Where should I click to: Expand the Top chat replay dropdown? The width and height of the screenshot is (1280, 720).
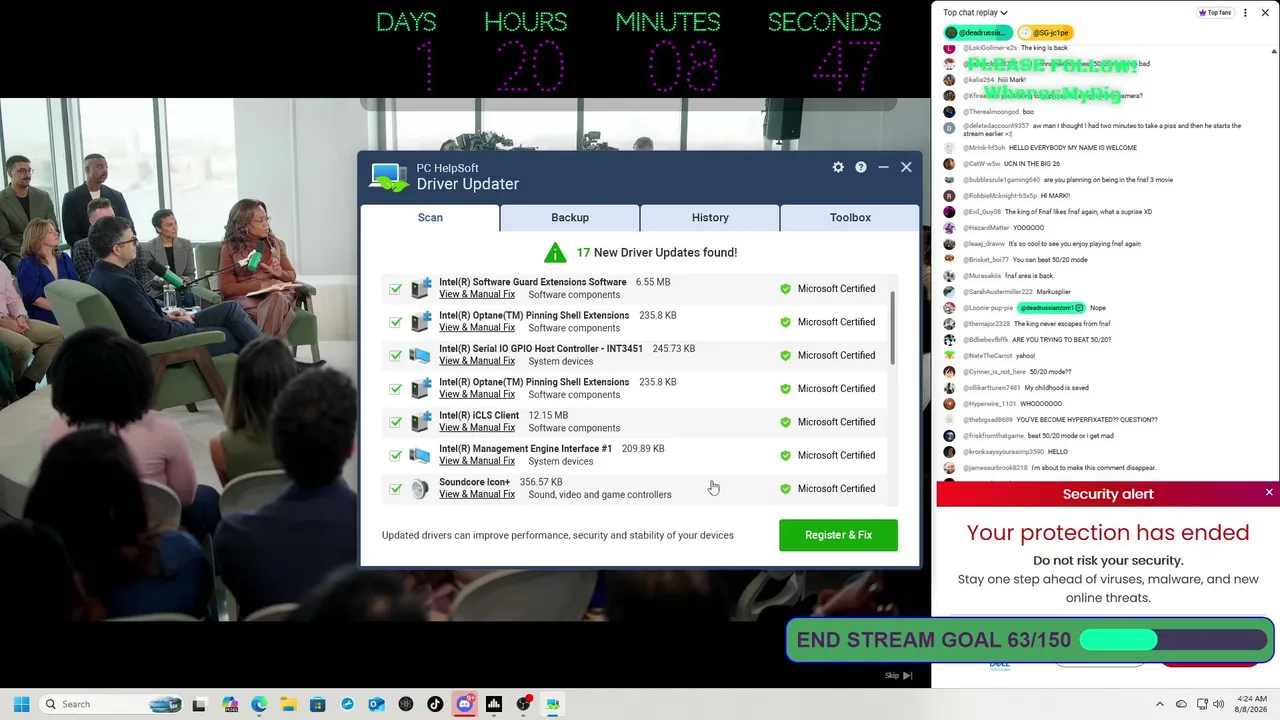pyautogui.click(x=975, y=13)
